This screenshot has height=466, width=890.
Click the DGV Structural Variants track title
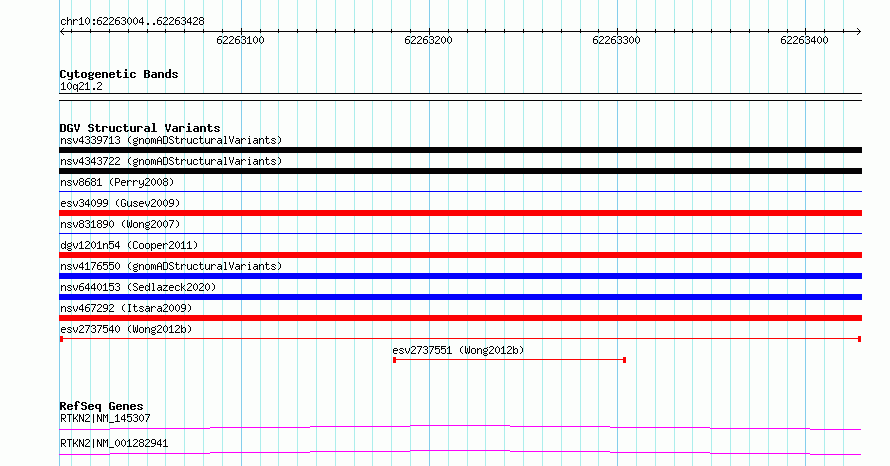pyautogui.click(x=140, y=128)
